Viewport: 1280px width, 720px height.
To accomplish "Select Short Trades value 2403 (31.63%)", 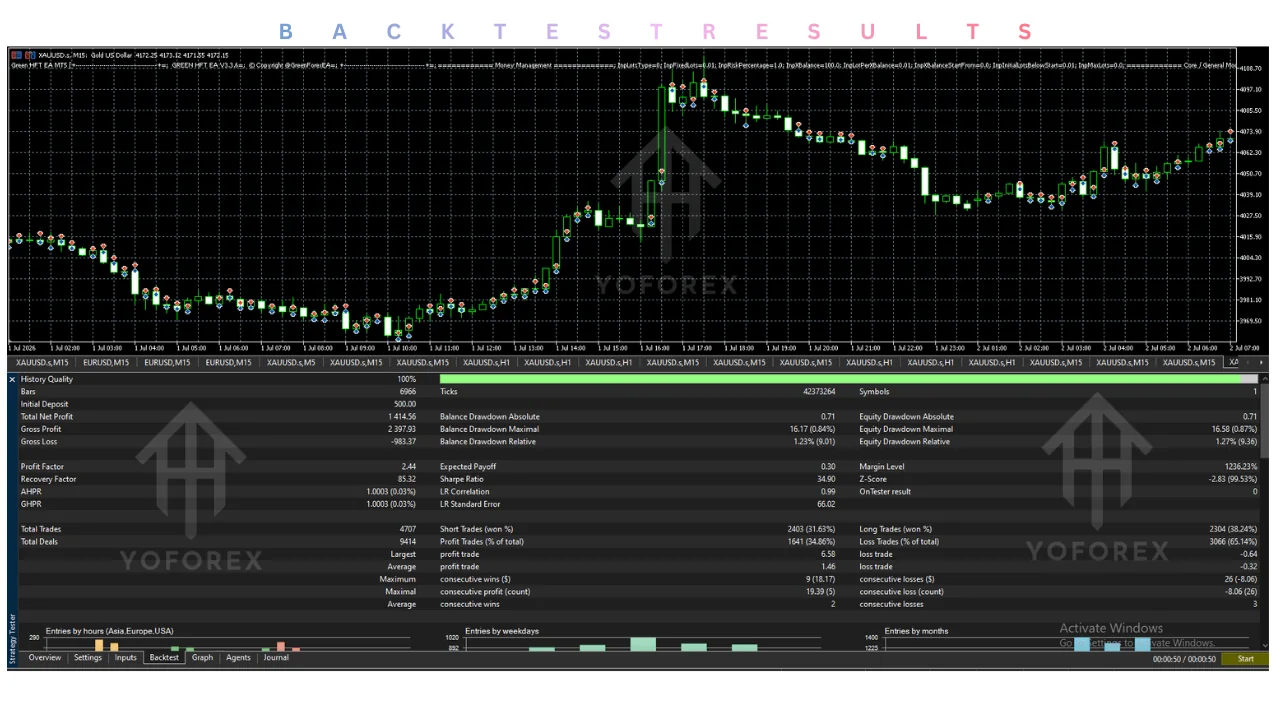I will click(811, 529).
